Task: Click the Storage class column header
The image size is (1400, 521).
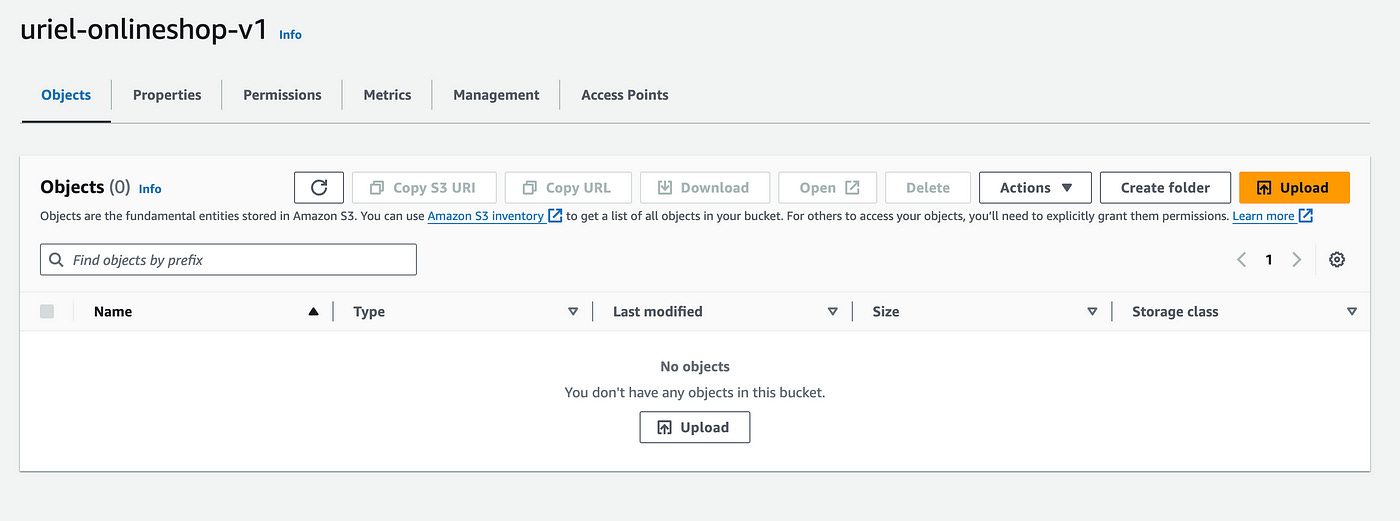Action: click(x=1175, y=312)
